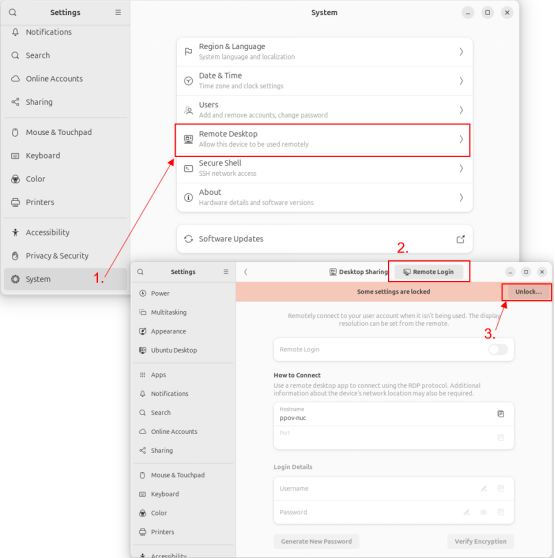Select Printers in lower Settings sidebar
Viewport: 555px width, 558px height.
click(x=184, y=532)
